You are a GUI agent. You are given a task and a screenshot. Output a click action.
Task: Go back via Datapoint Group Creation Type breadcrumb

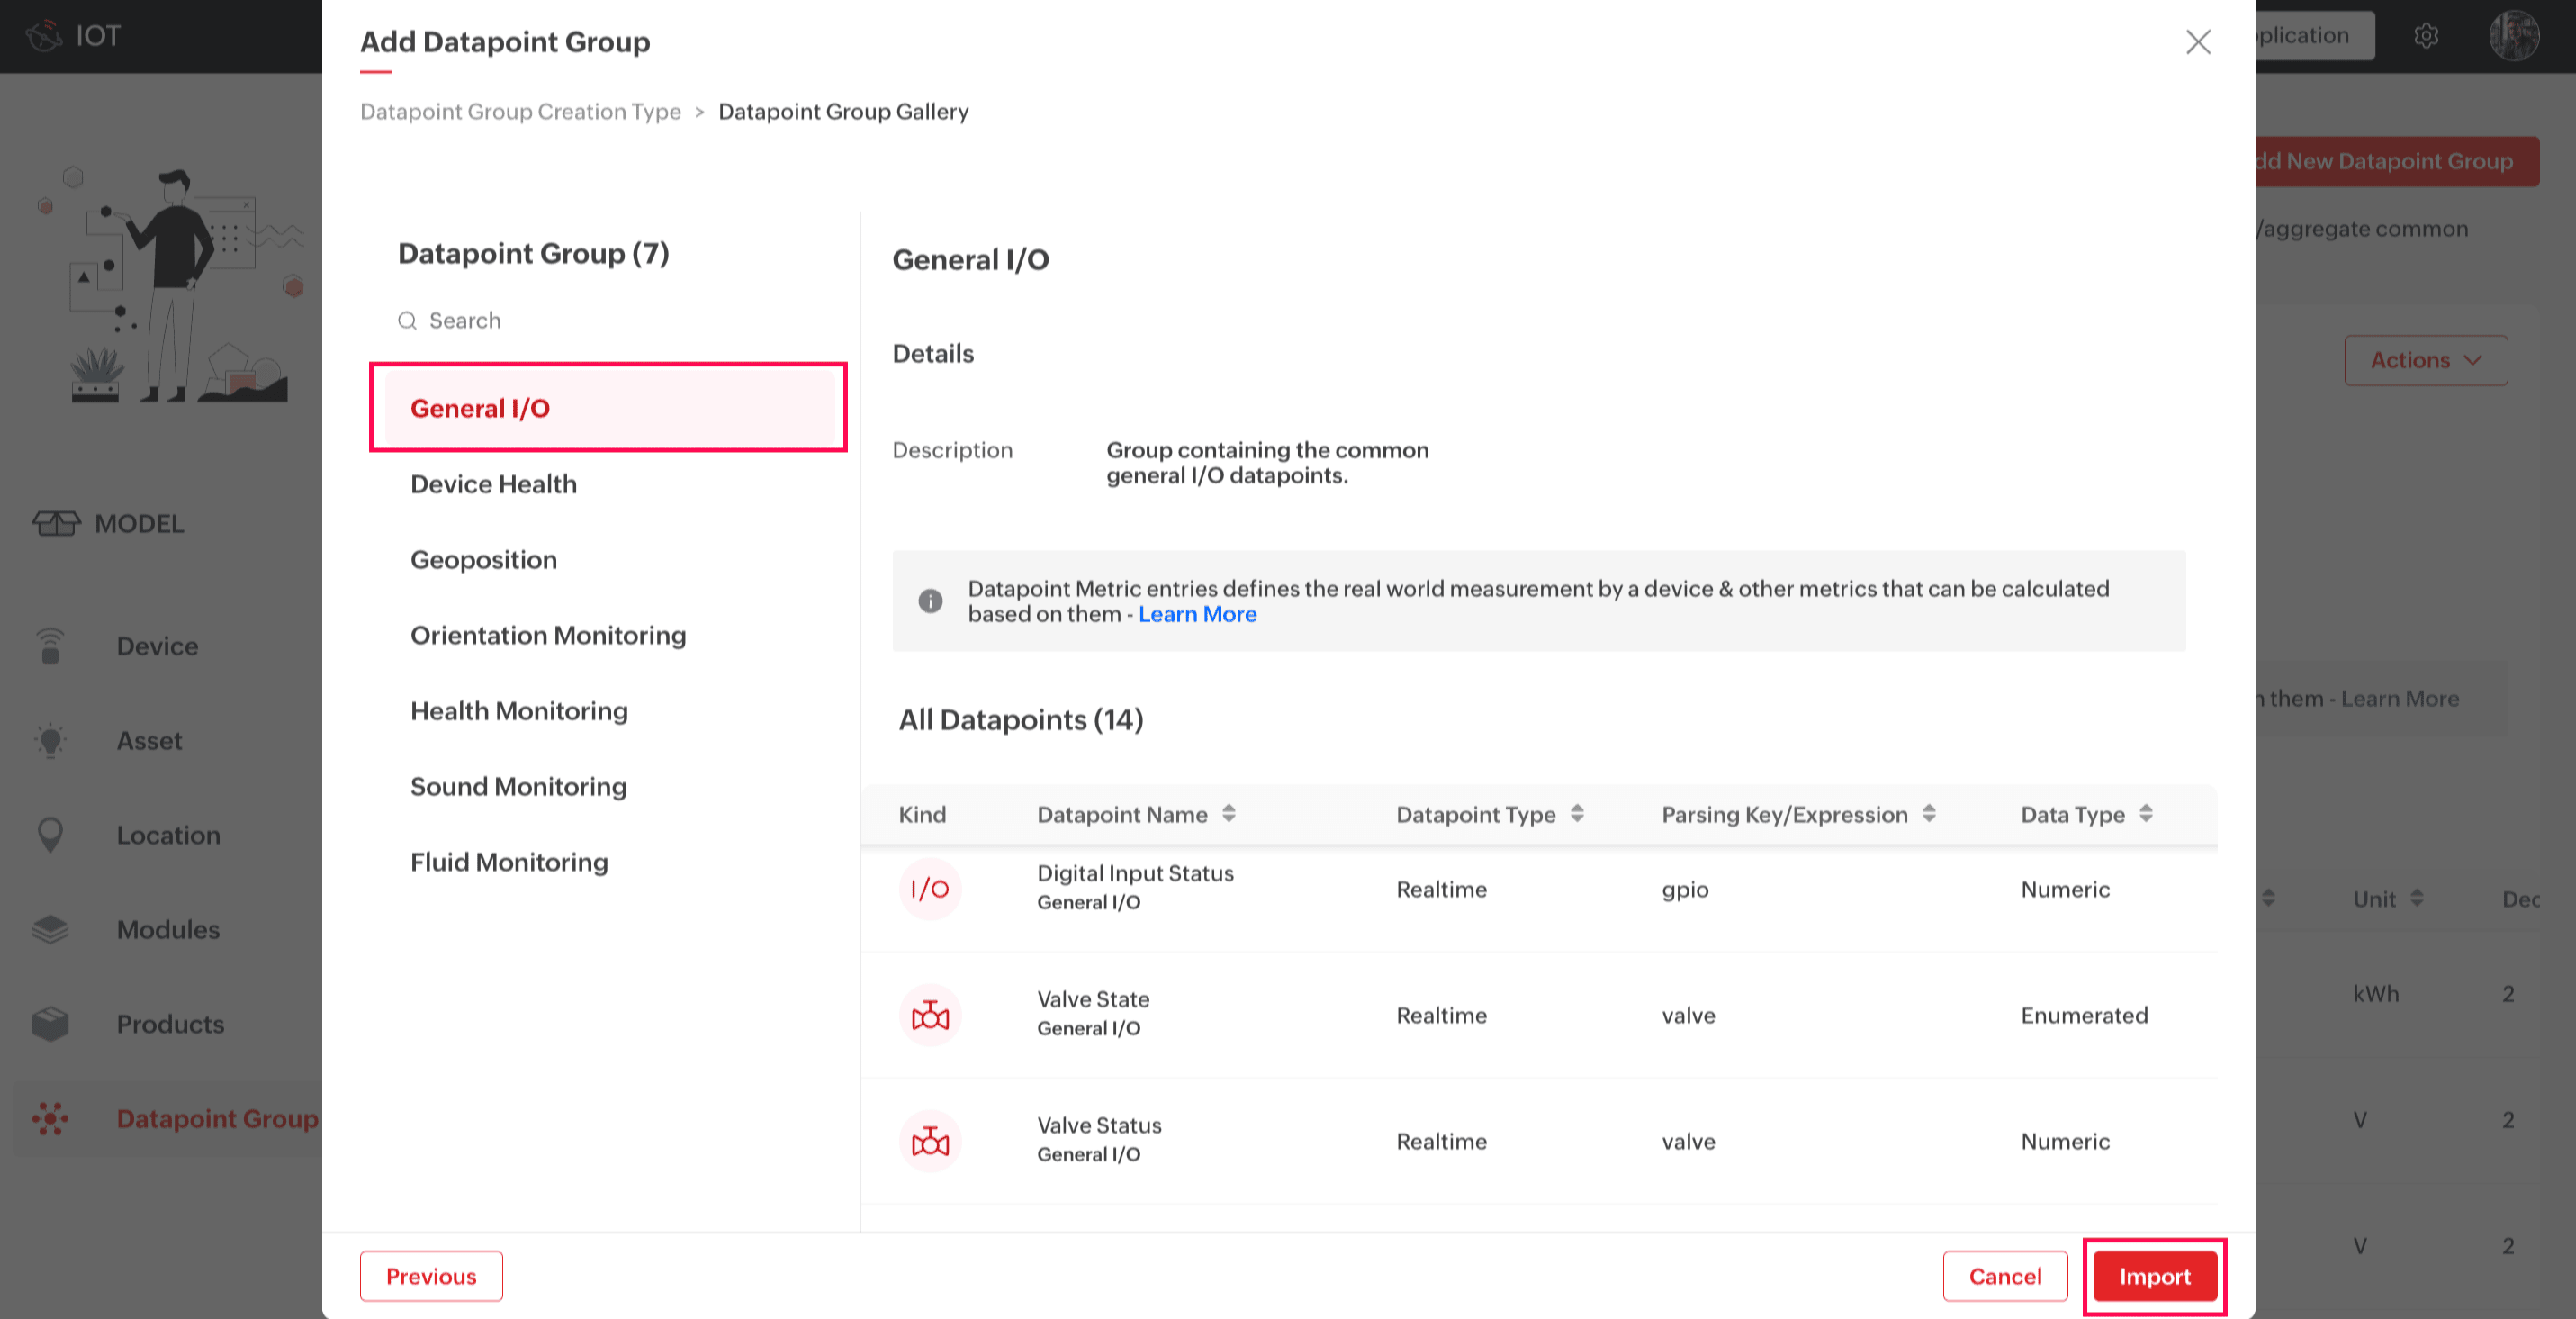point(520,112)
